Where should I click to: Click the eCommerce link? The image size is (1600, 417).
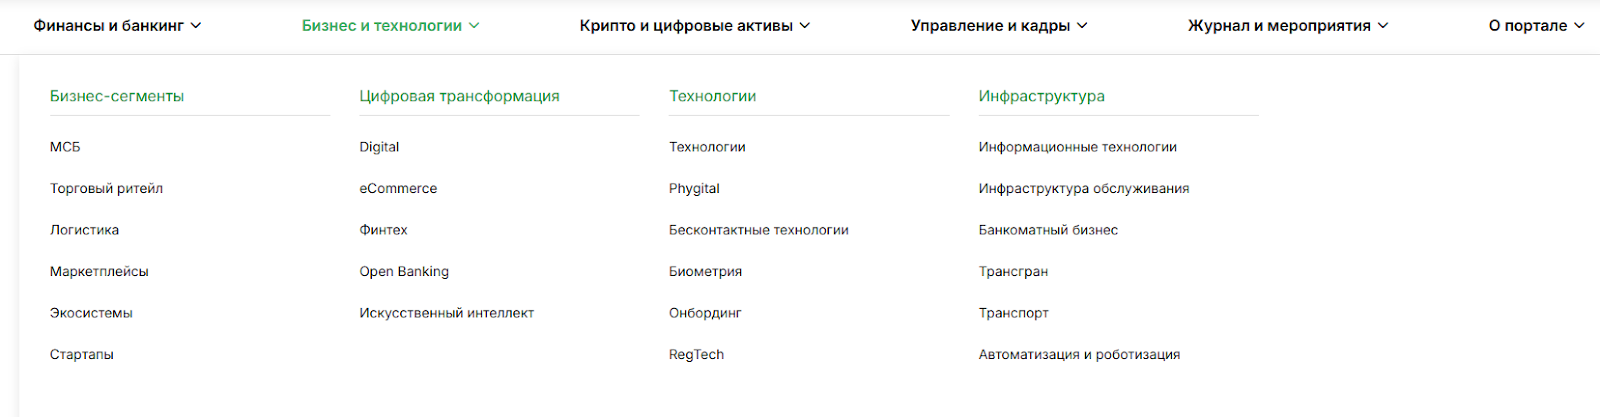(398, 188)
